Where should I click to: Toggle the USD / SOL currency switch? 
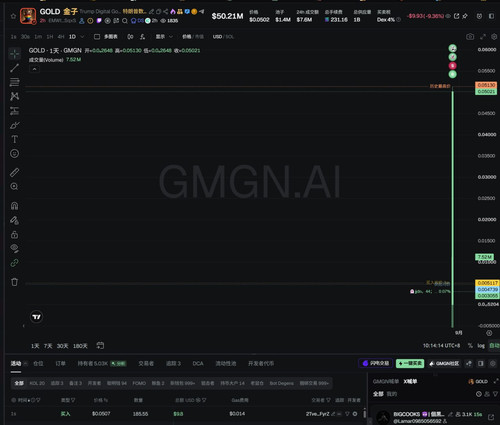(x=223, y=37)
